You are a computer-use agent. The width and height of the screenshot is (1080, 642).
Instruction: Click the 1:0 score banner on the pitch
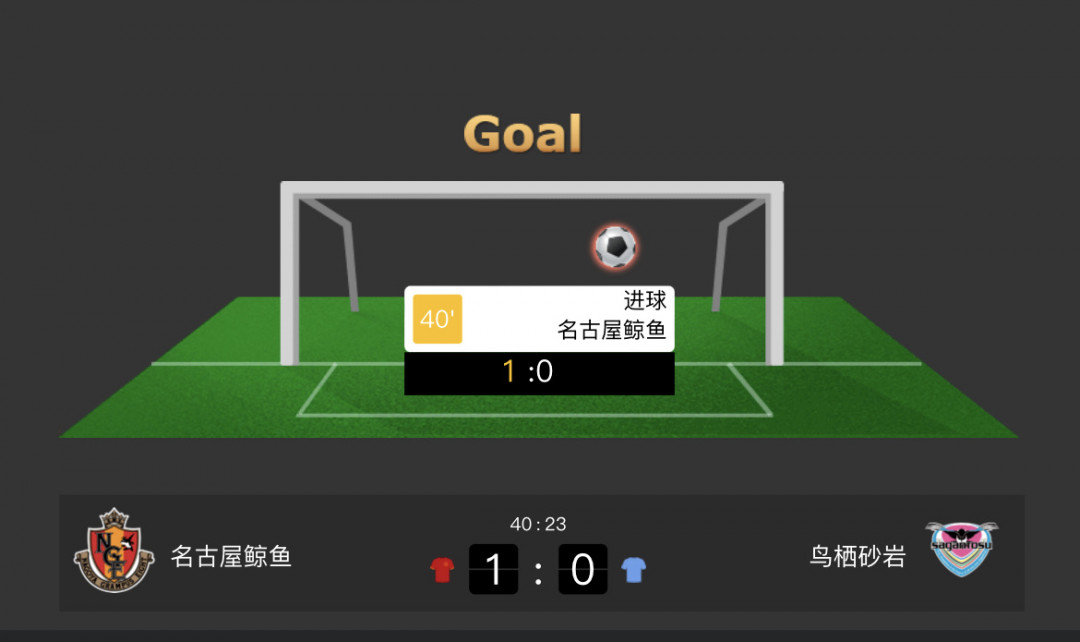click(x=539, y=373)
